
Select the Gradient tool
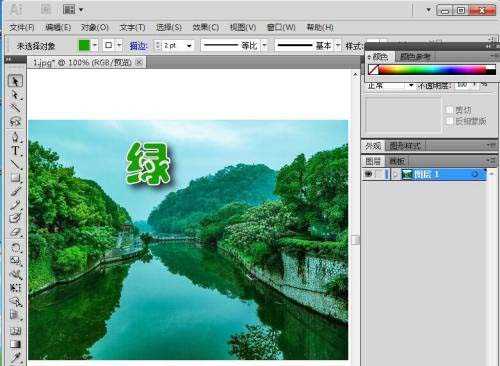pyautogui.click(x=15, y=344)
